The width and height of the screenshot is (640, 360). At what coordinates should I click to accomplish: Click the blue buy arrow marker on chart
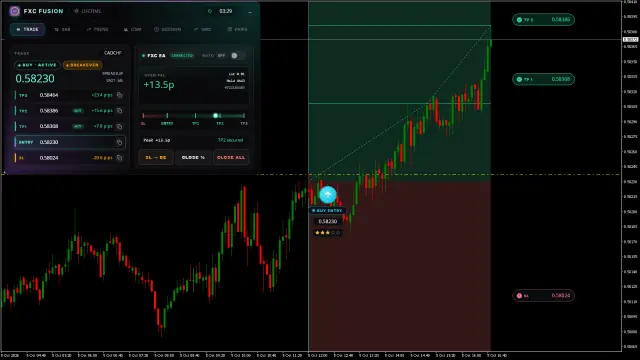pos(328,195)
